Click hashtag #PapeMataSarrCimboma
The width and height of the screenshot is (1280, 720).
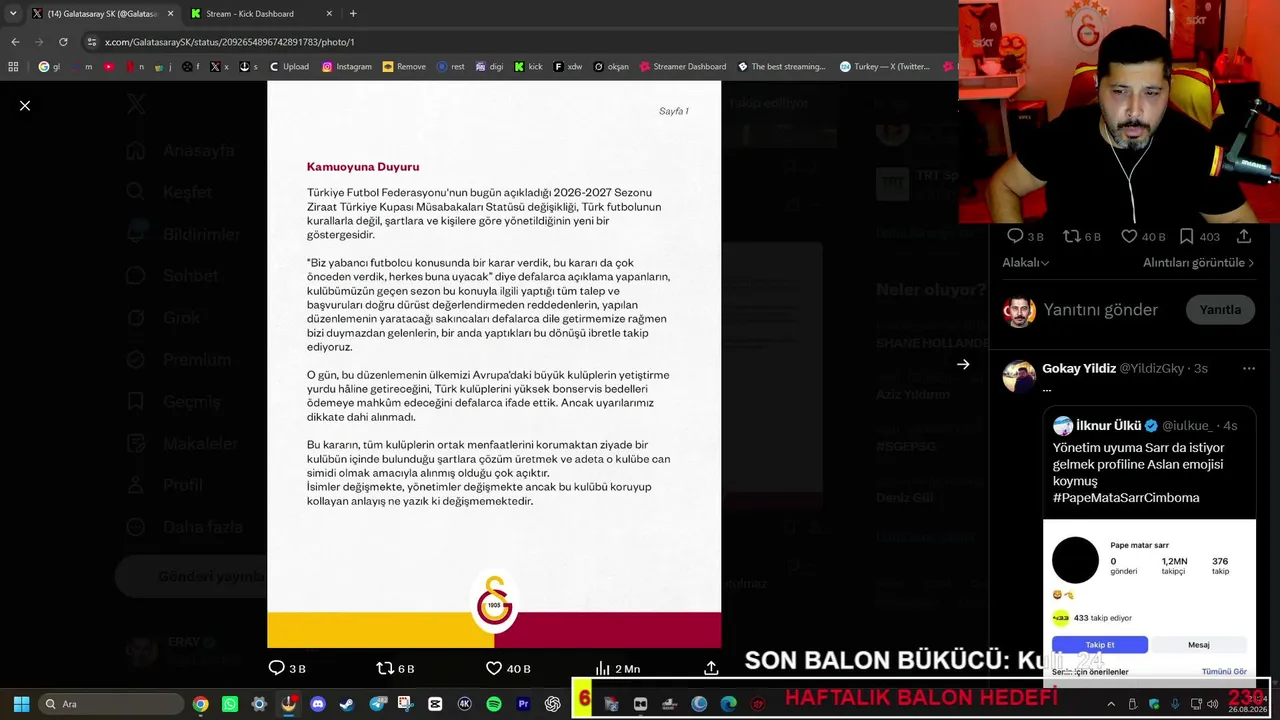pyautogui.click(x=1126, y=497)
